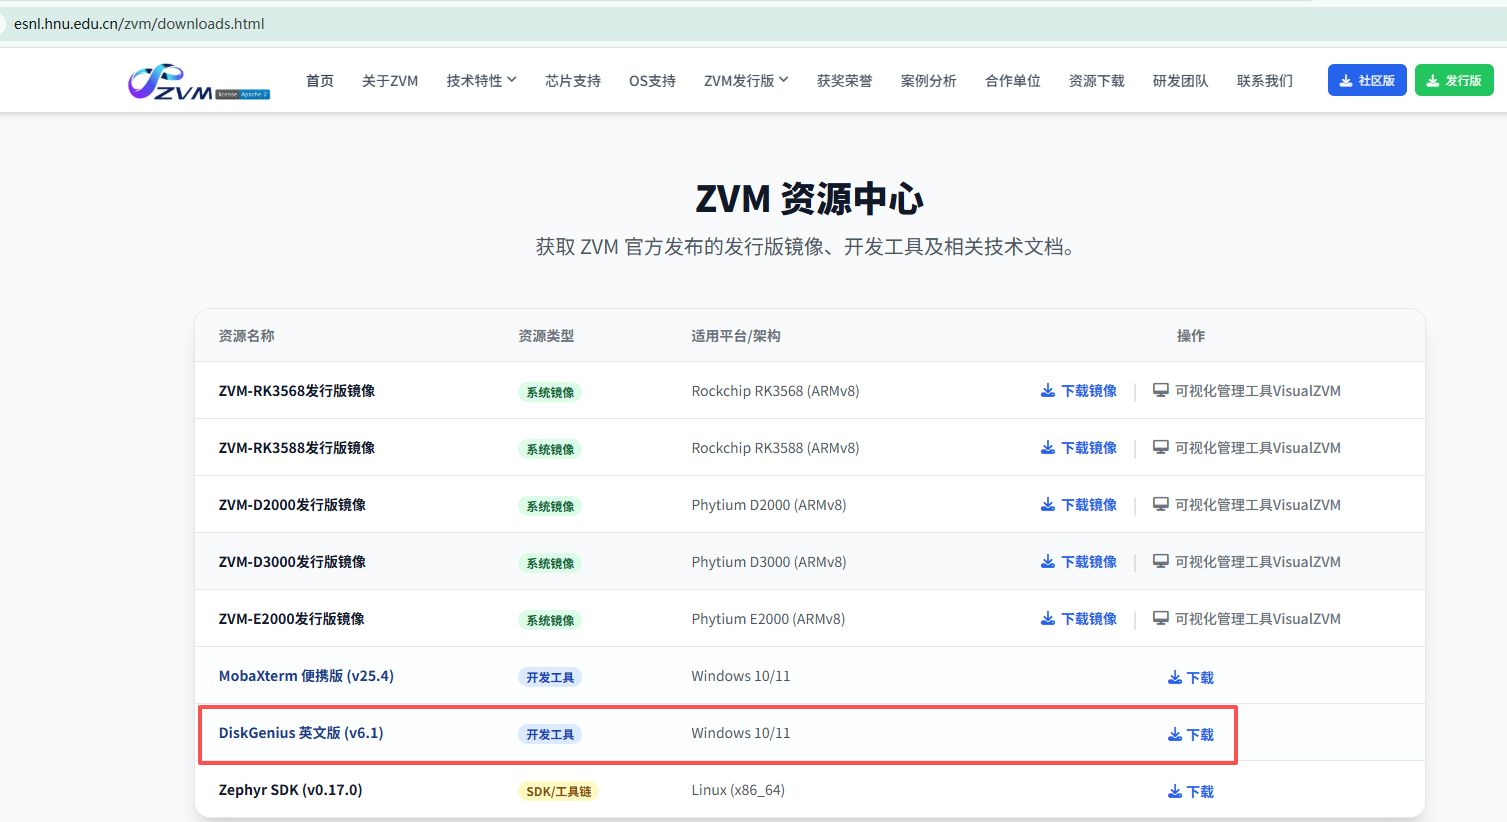
Task: Click download icon in Zephyr SDK row
Action: [1174, 792]
